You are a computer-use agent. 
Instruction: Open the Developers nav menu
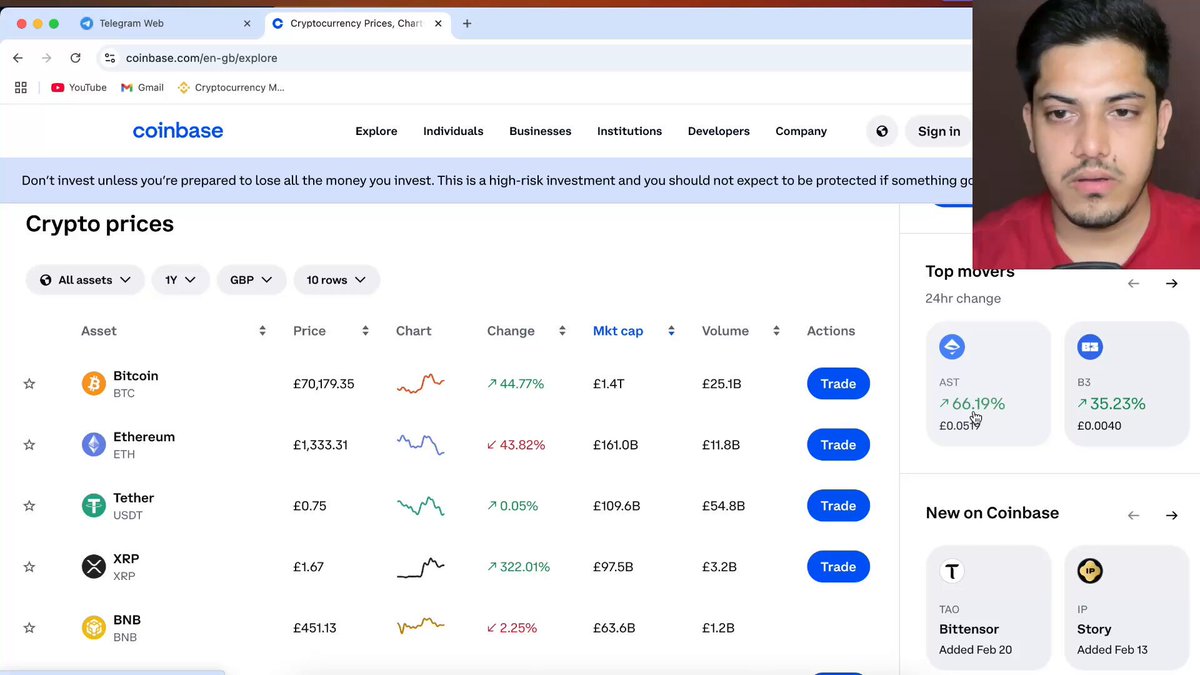click(718, 131)
